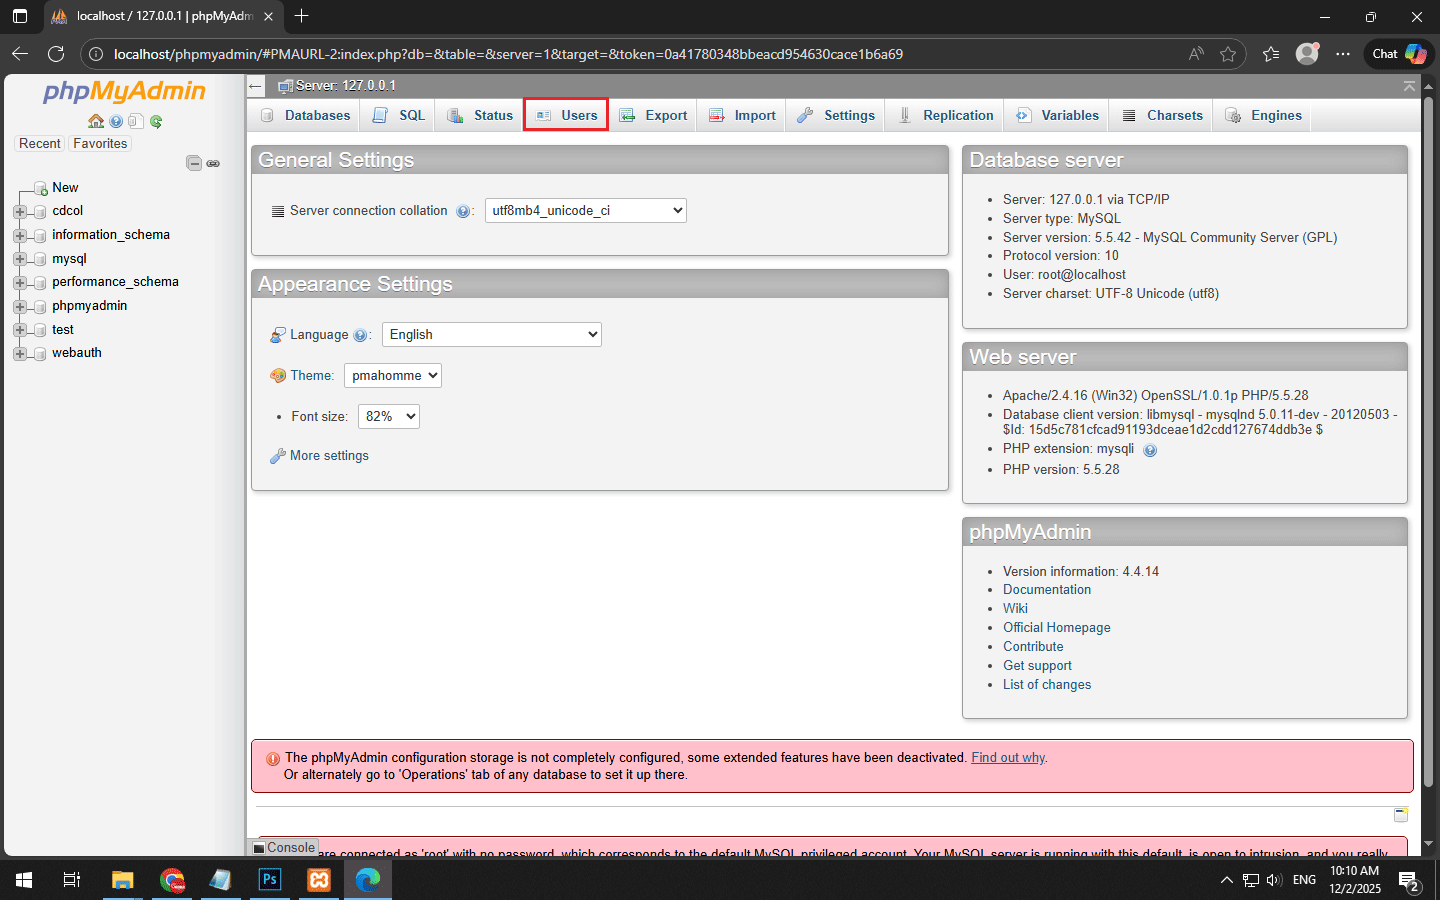
Task: Click the 'Find out why' link
Action: [x=1008, y=758]
